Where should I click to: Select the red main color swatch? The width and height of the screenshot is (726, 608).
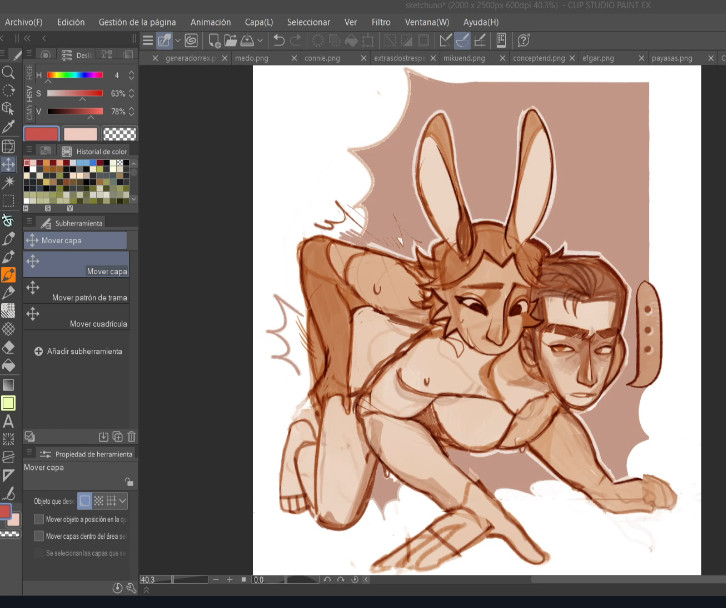pyautogui.click(x=41, y=134)
